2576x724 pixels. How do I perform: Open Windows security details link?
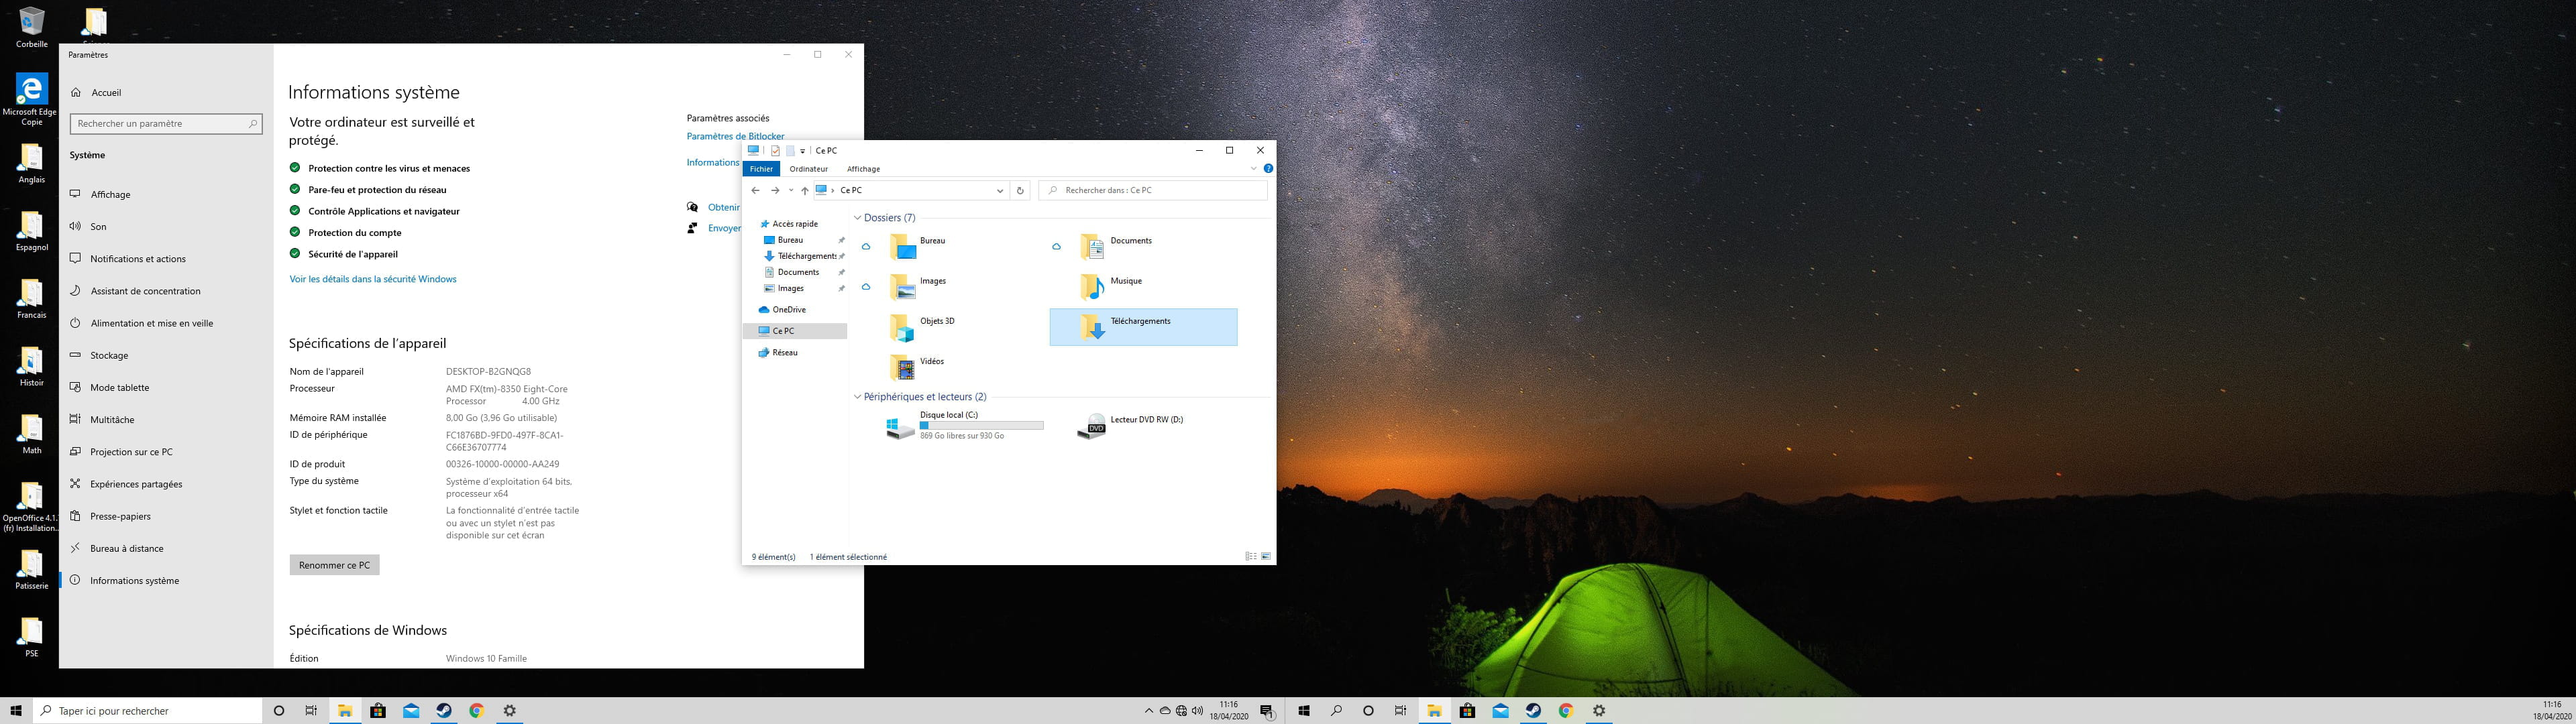click(373, 279)
